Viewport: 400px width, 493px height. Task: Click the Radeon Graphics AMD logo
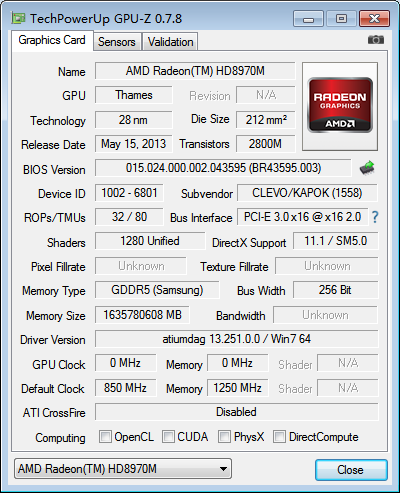[340, 106]
